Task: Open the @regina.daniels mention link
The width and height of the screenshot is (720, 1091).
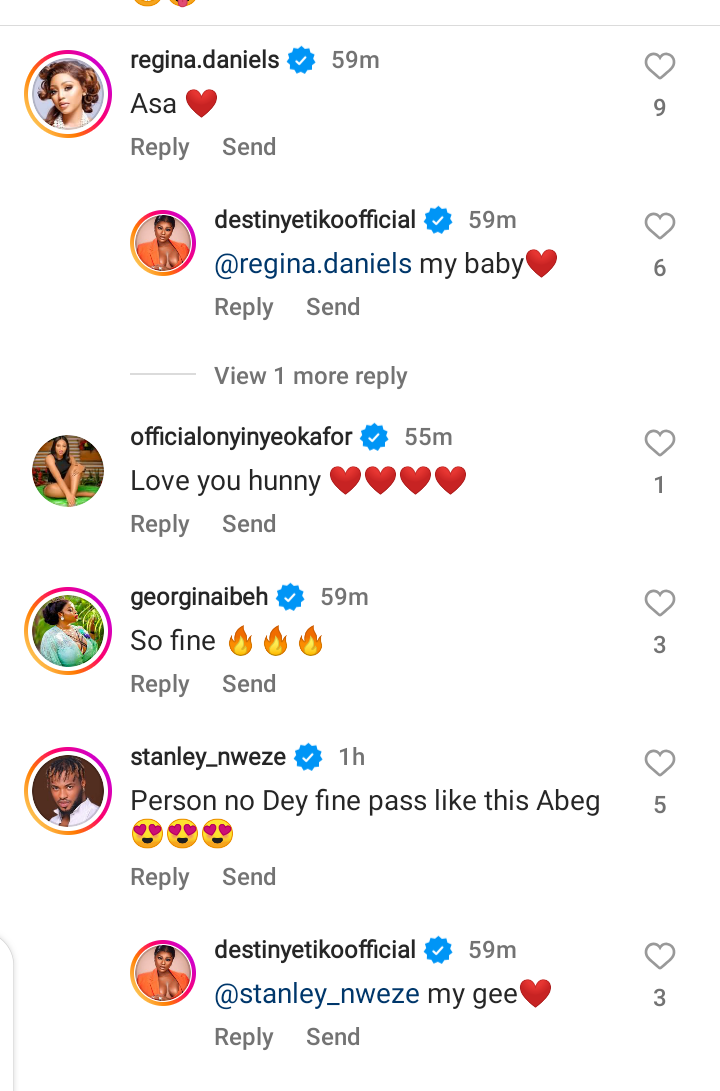Action: tap(313, 264)
